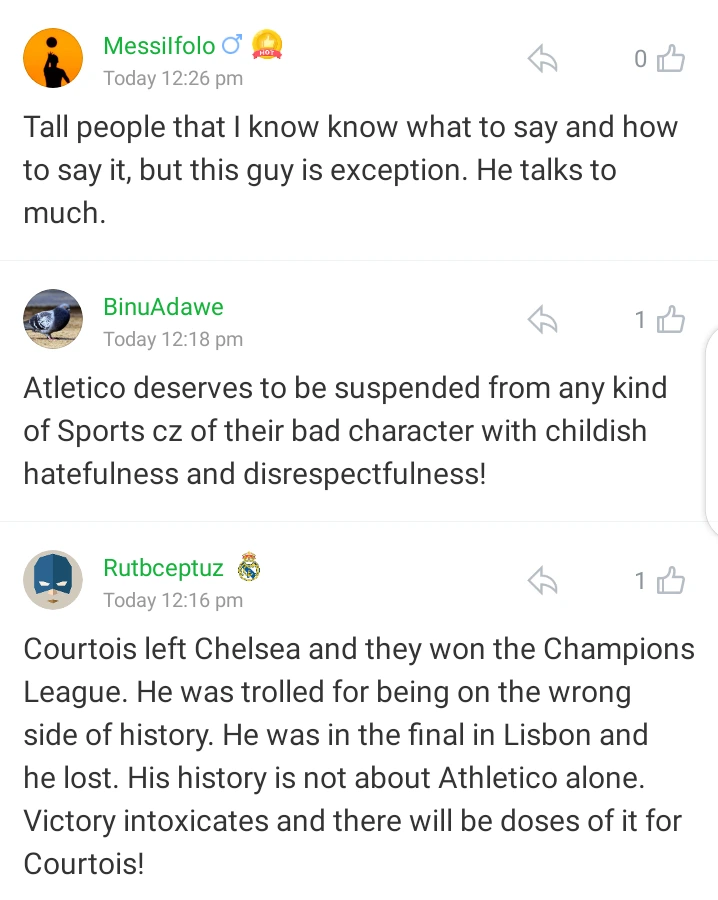Tap the Rutbceptuz username
The height and width of the screenshot is (900, 718).
[x=163, y=568]
